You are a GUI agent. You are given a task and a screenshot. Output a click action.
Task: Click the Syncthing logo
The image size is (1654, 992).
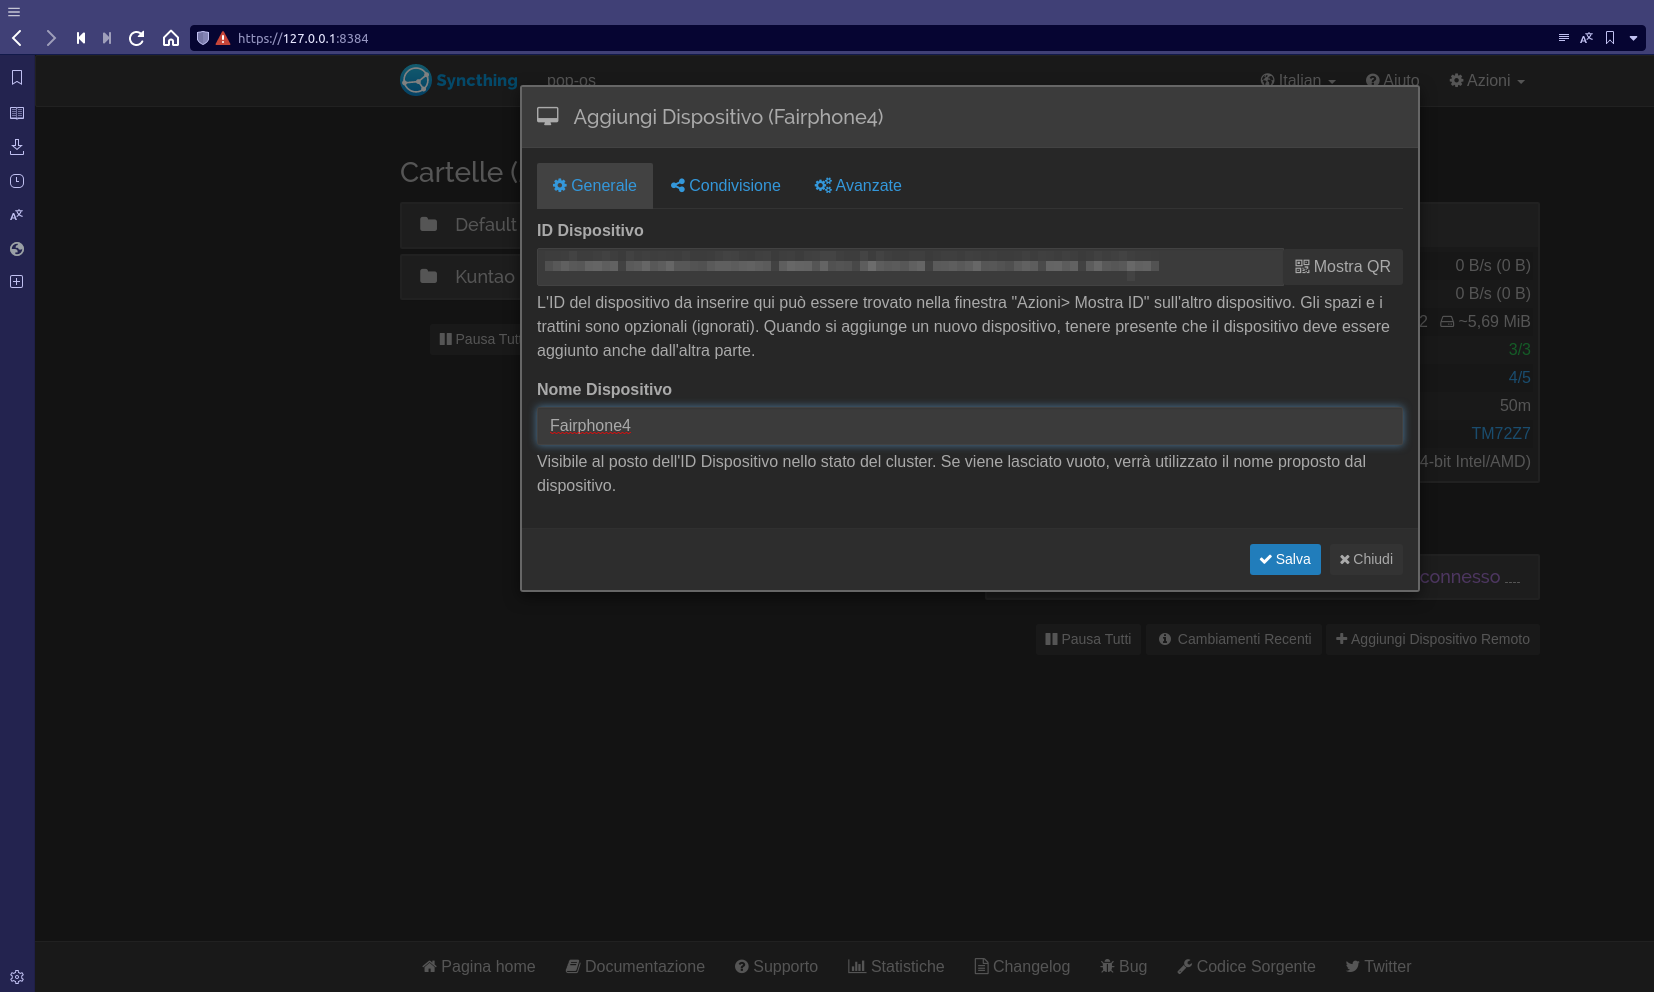pos(459,80)
